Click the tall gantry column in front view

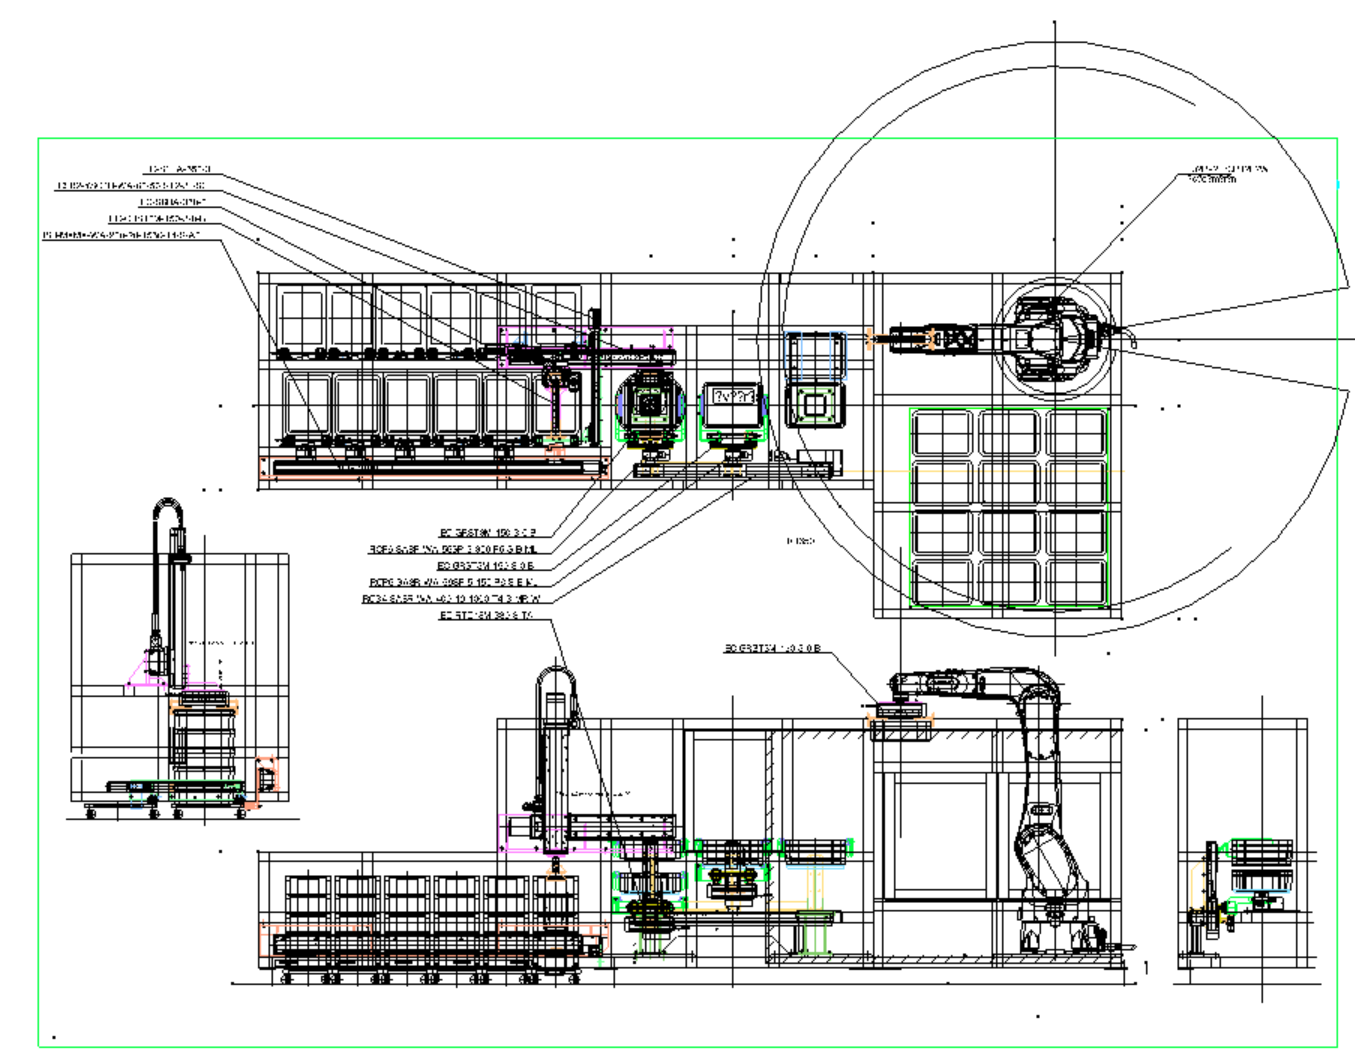(555, 760)
